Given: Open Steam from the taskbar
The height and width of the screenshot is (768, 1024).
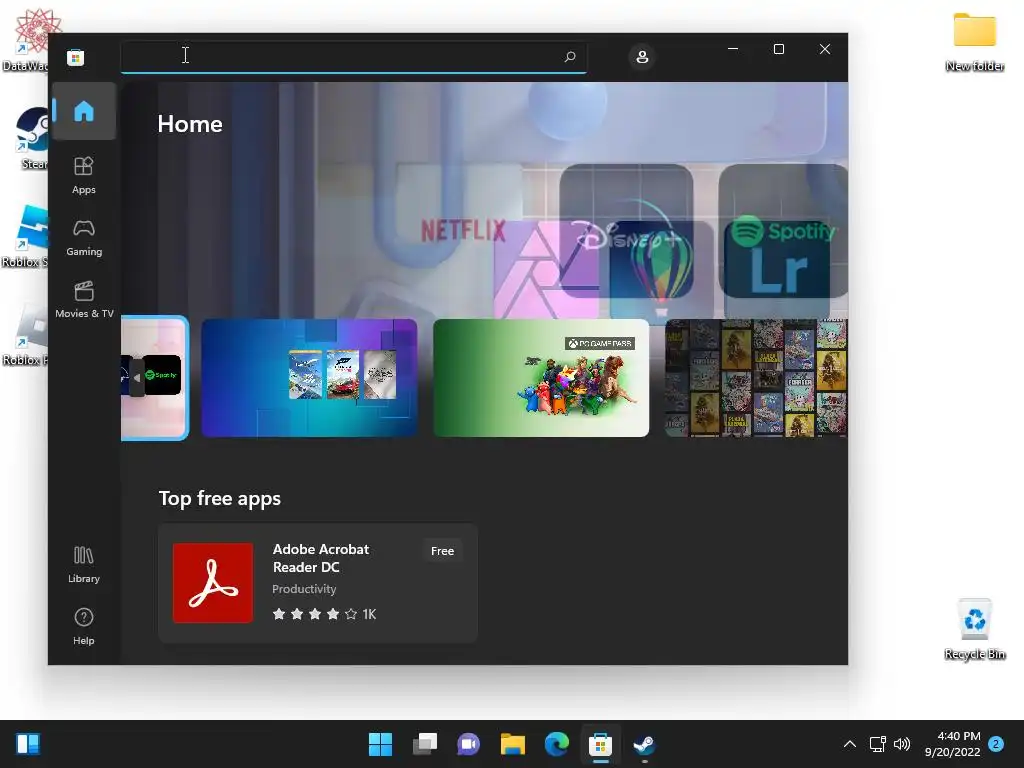Looking at the screenshot, I should click(x=644, y=744).
